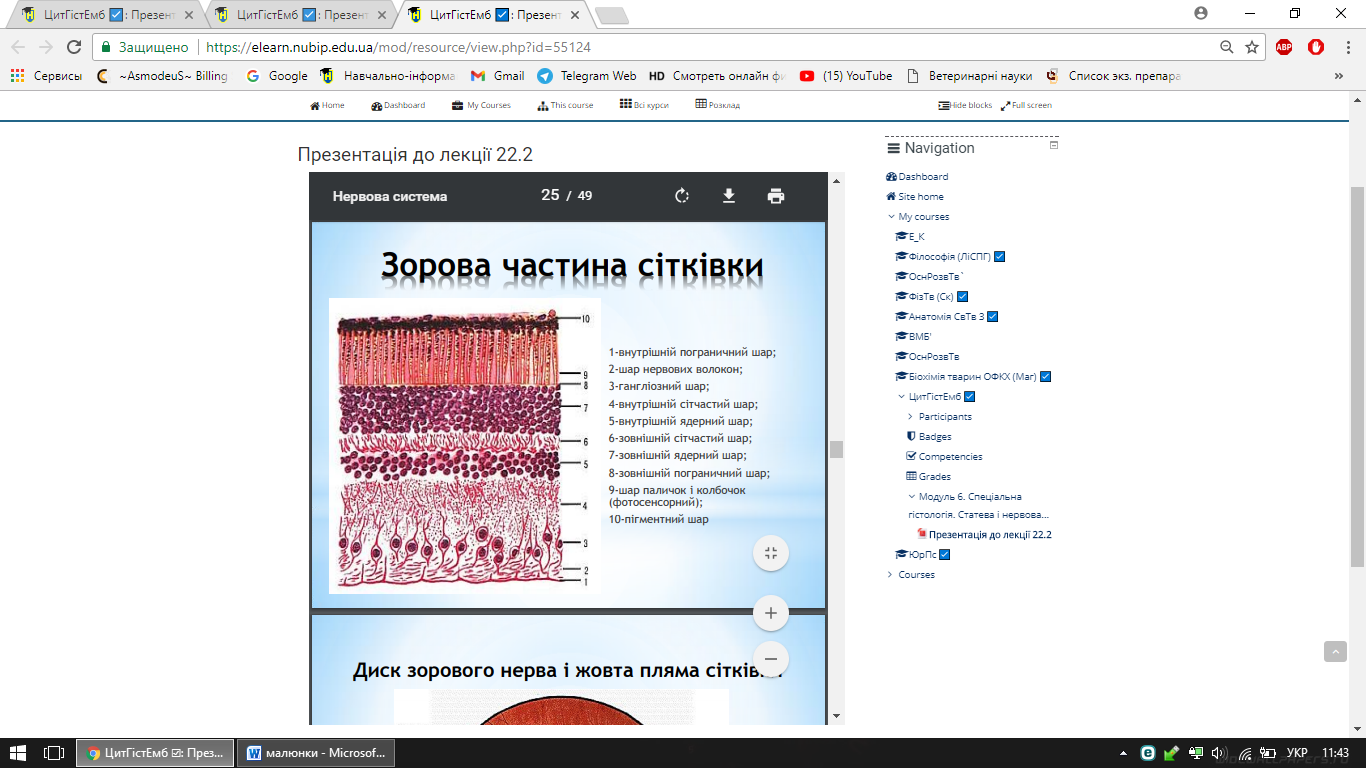Click the PDF viewer vertical scrollbar thumb
This screenshot has width=1366, height=768.
tap(837, 449)
